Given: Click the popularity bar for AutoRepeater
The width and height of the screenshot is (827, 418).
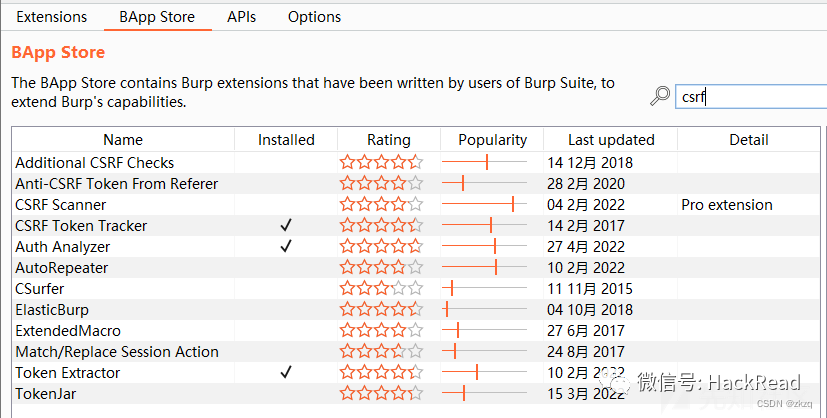Looking at the screenshot, I should [484, 268].
